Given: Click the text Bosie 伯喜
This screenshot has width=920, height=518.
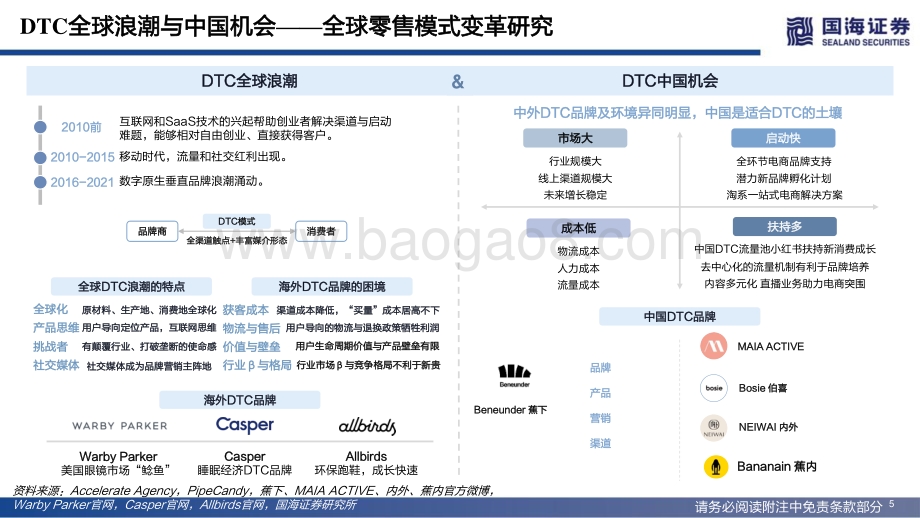Looking at the screenshot, I should [763, 388].
